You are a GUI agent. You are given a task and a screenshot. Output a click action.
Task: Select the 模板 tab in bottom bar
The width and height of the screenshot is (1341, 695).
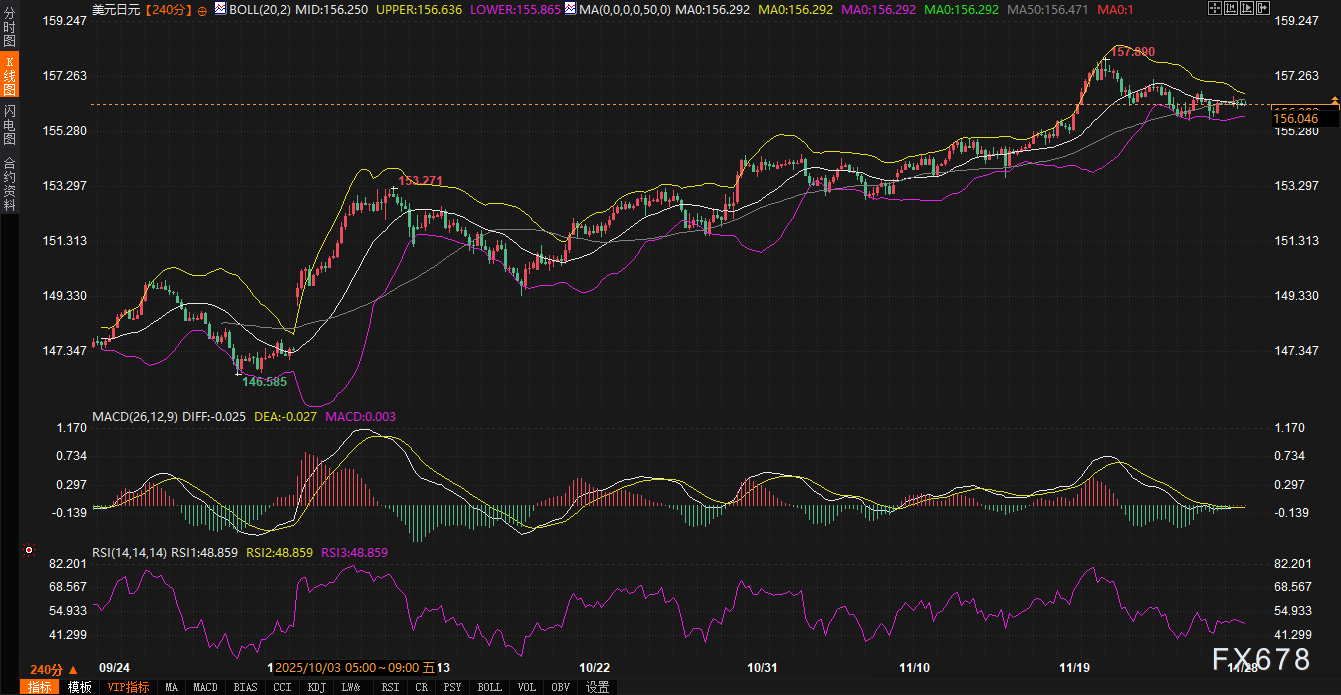79,687
